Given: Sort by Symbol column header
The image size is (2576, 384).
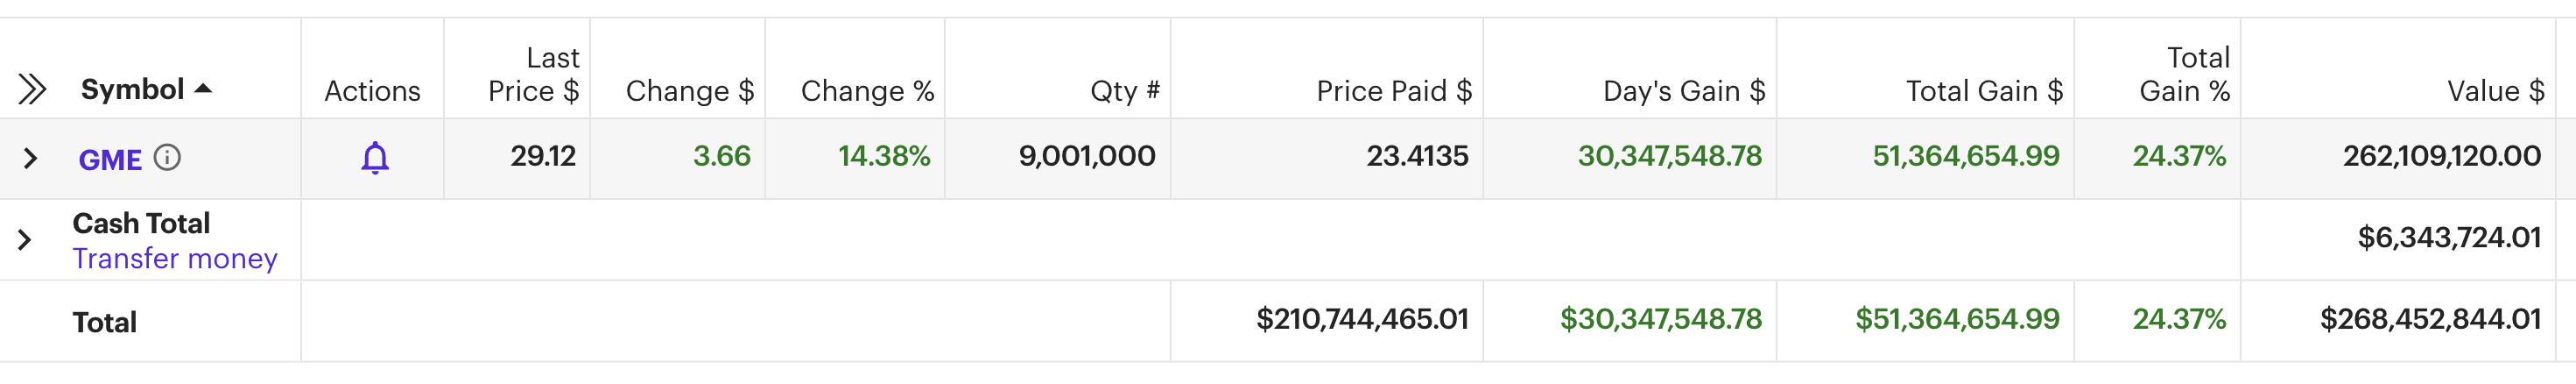Looking at the screenshot, I should (x=132, y=90).
